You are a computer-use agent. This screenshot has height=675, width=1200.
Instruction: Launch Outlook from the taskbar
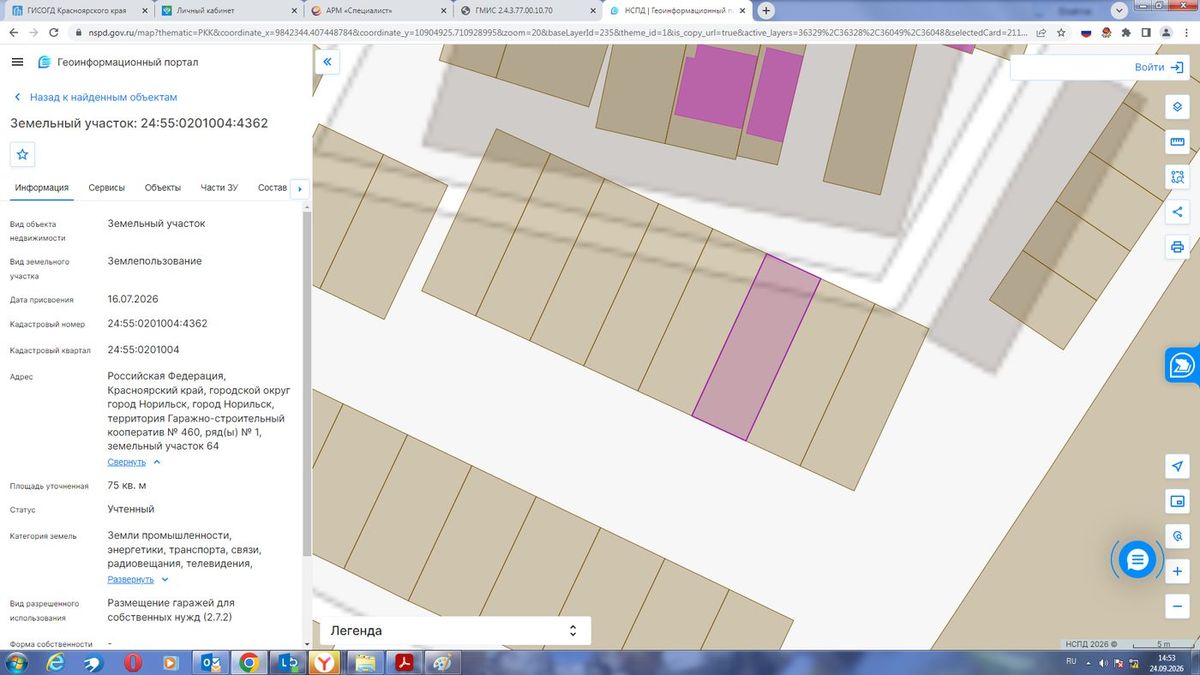point(211,663)
